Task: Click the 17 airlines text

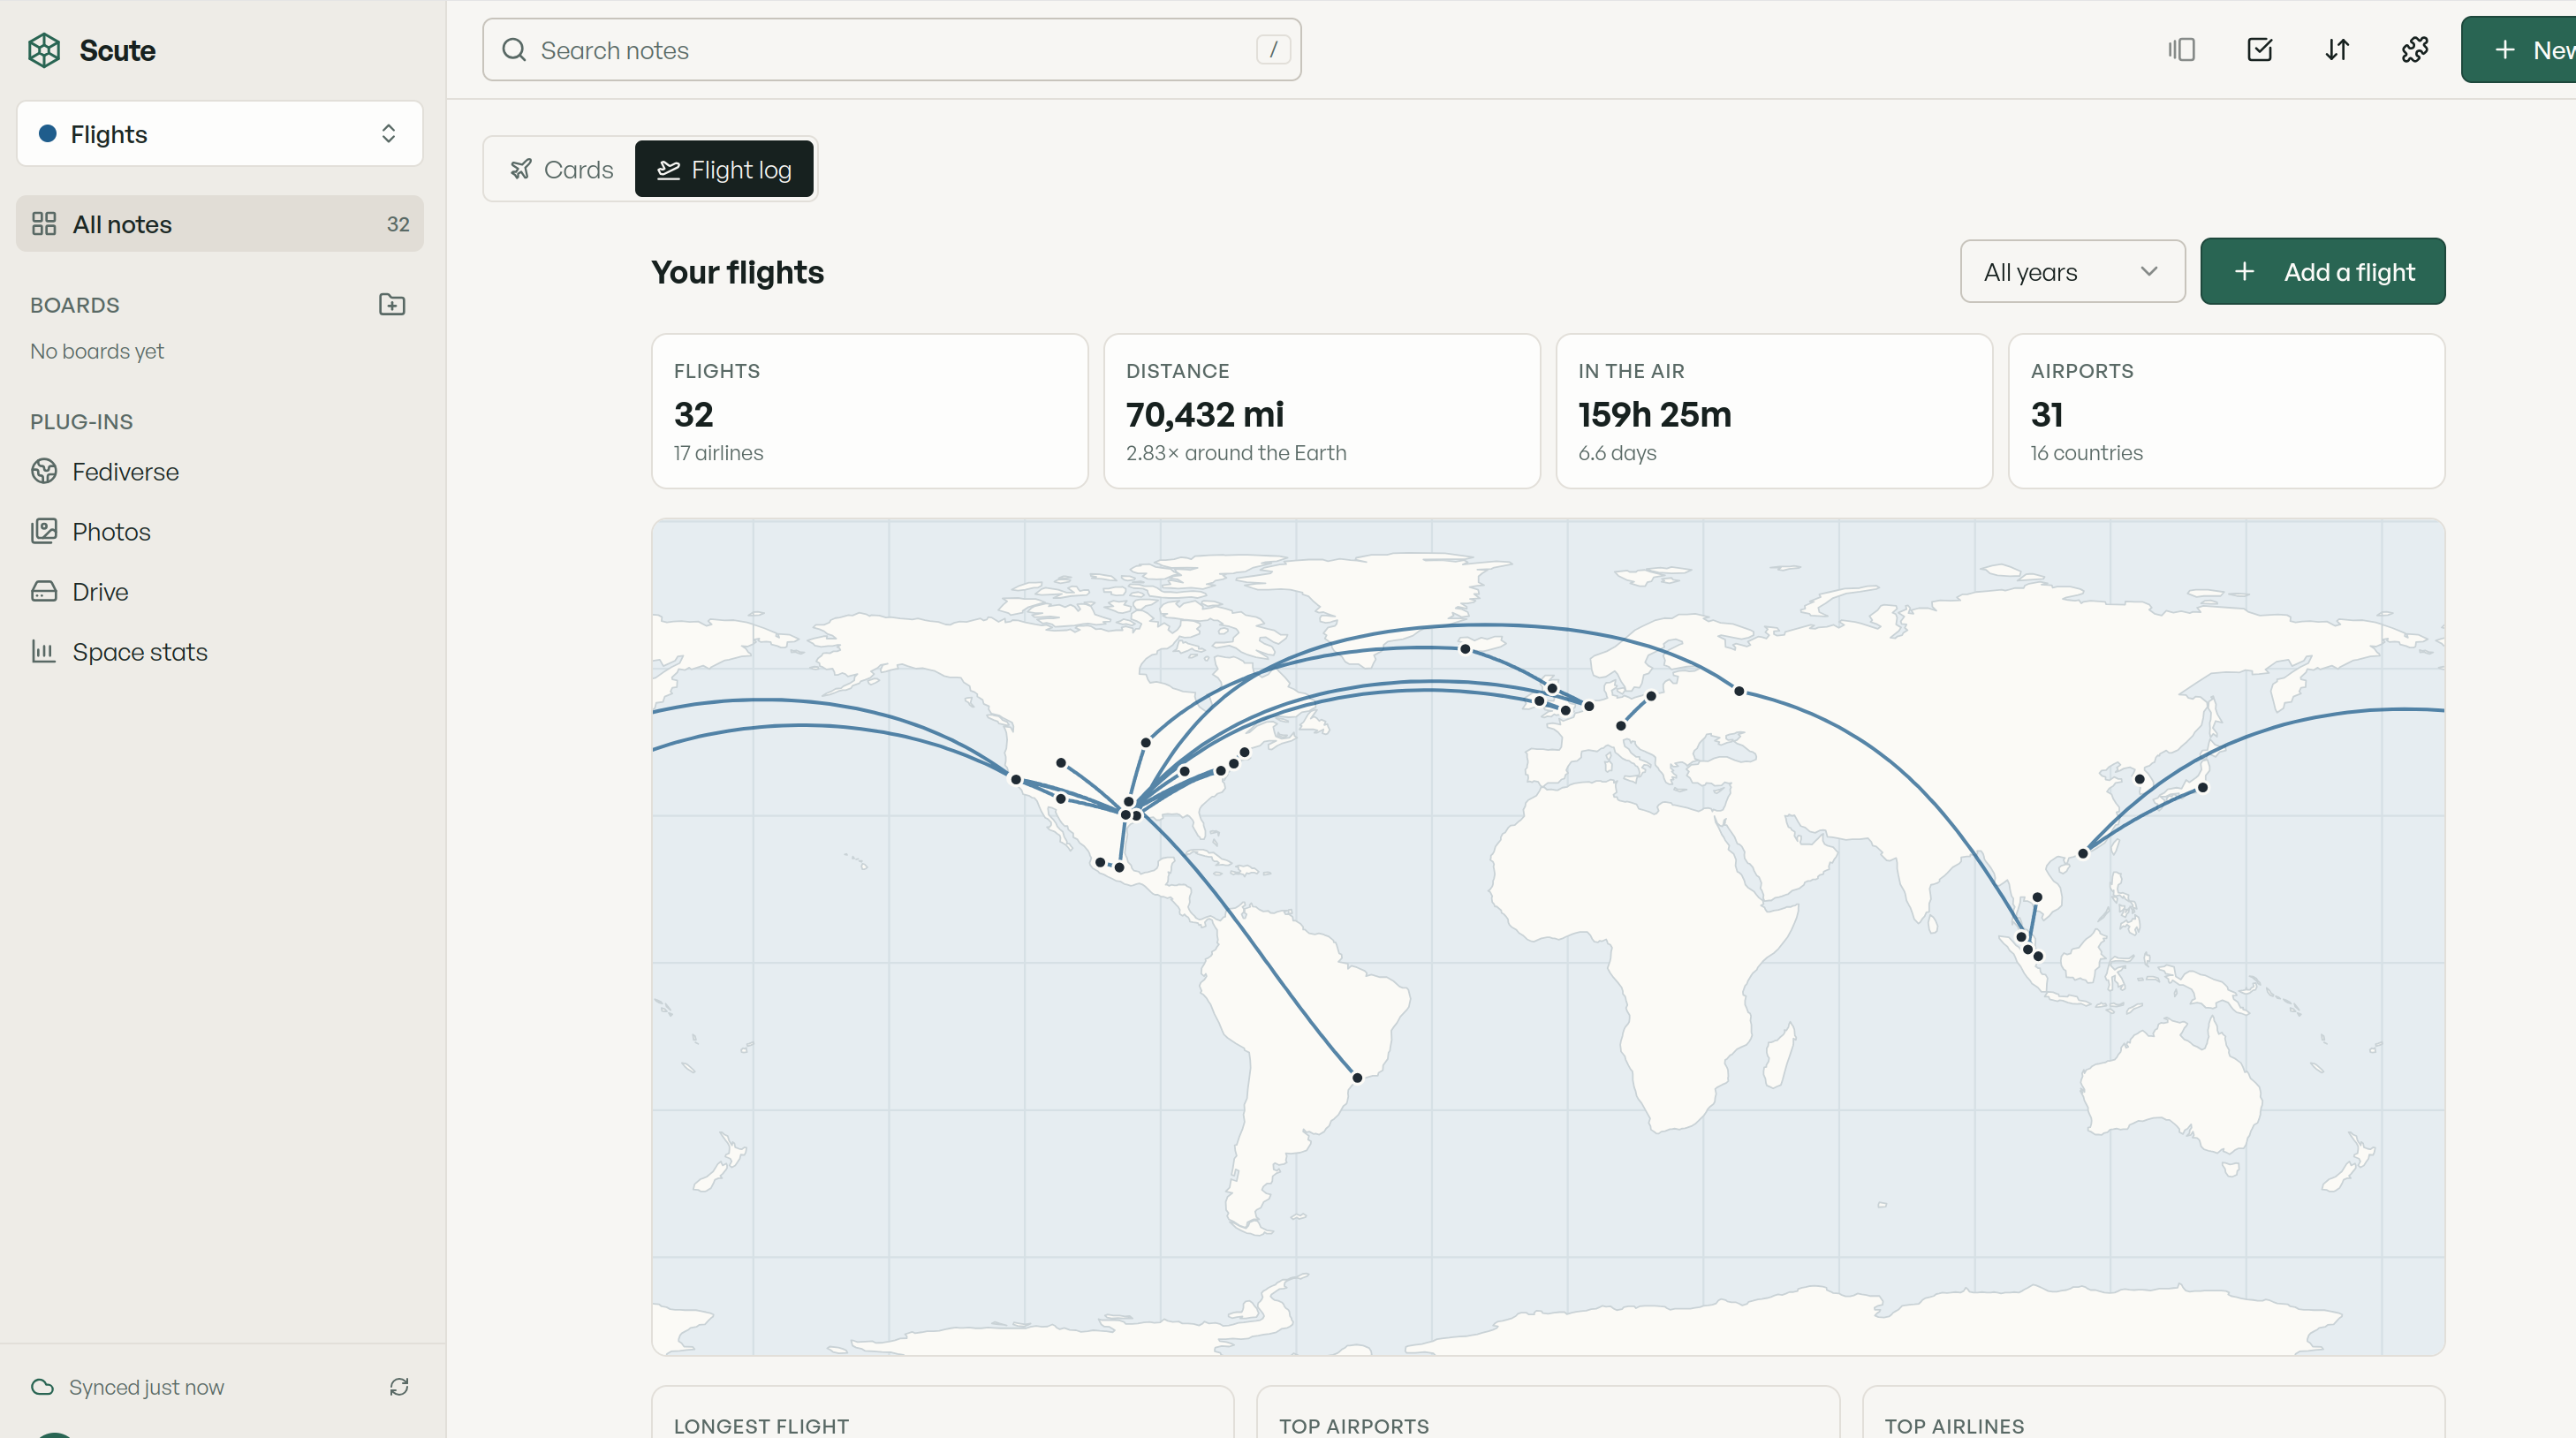Action: [718, 453]
